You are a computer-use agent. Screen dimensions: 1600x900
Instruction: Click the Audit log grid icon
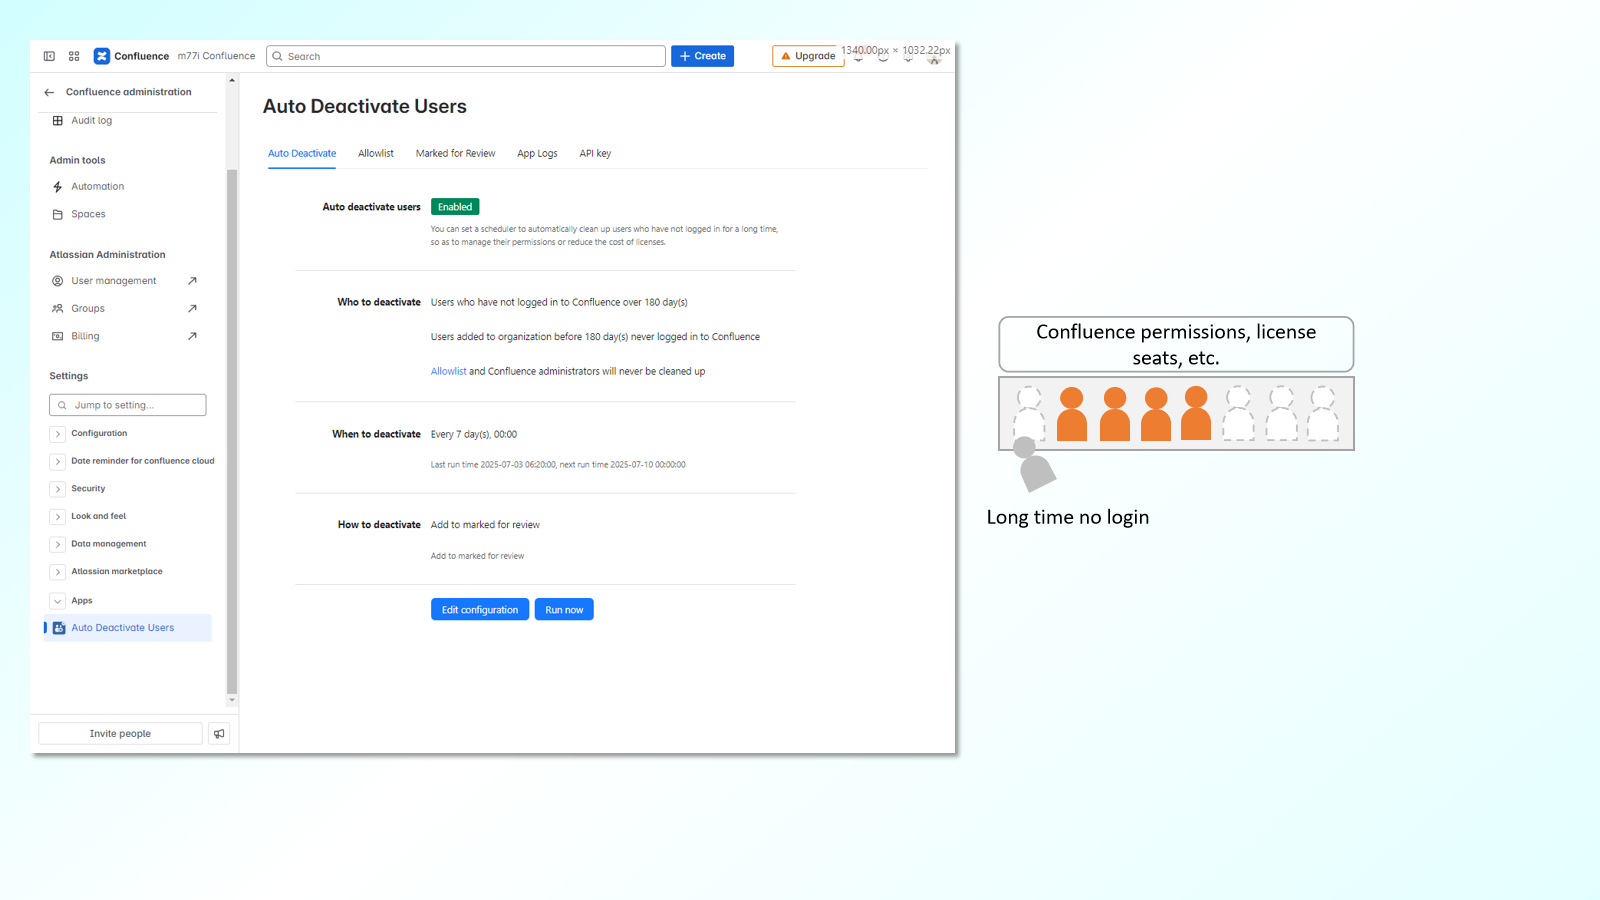click(x=58, y=120)
